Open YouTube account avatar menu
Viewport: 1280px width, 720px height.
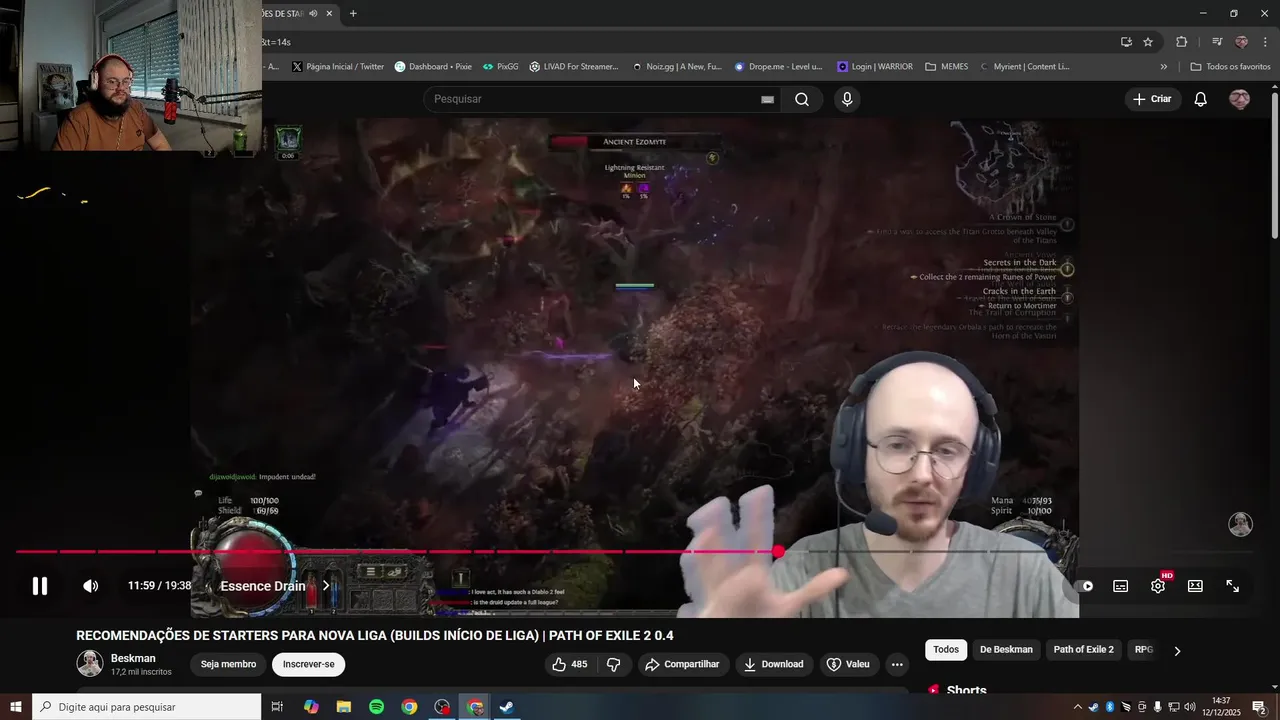coord(1239,99)
